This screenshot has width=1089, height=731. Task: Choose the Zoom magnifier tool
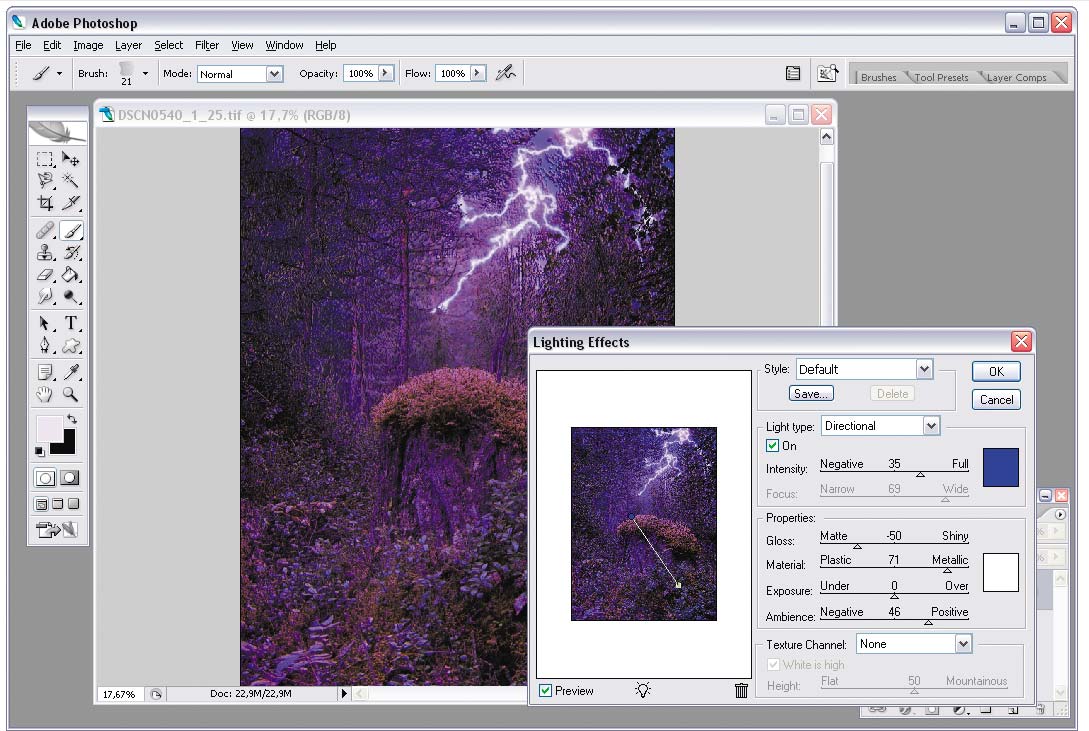point(71,394)
